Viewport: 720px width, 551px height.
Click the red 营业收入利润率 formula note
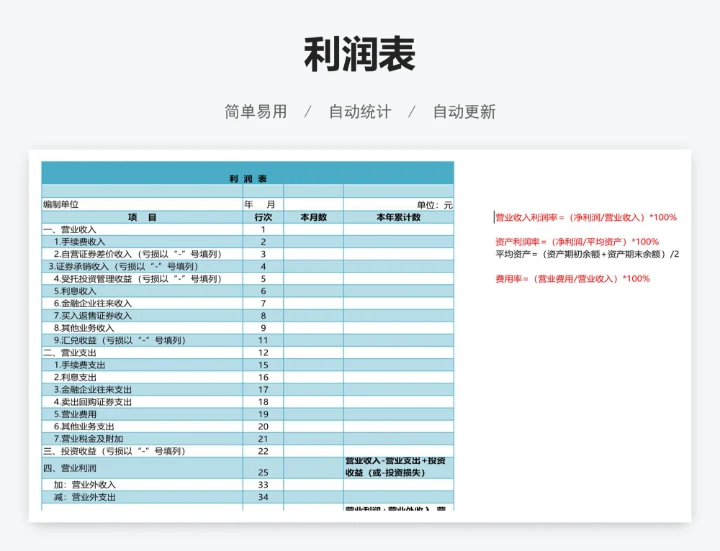(586, 217)
